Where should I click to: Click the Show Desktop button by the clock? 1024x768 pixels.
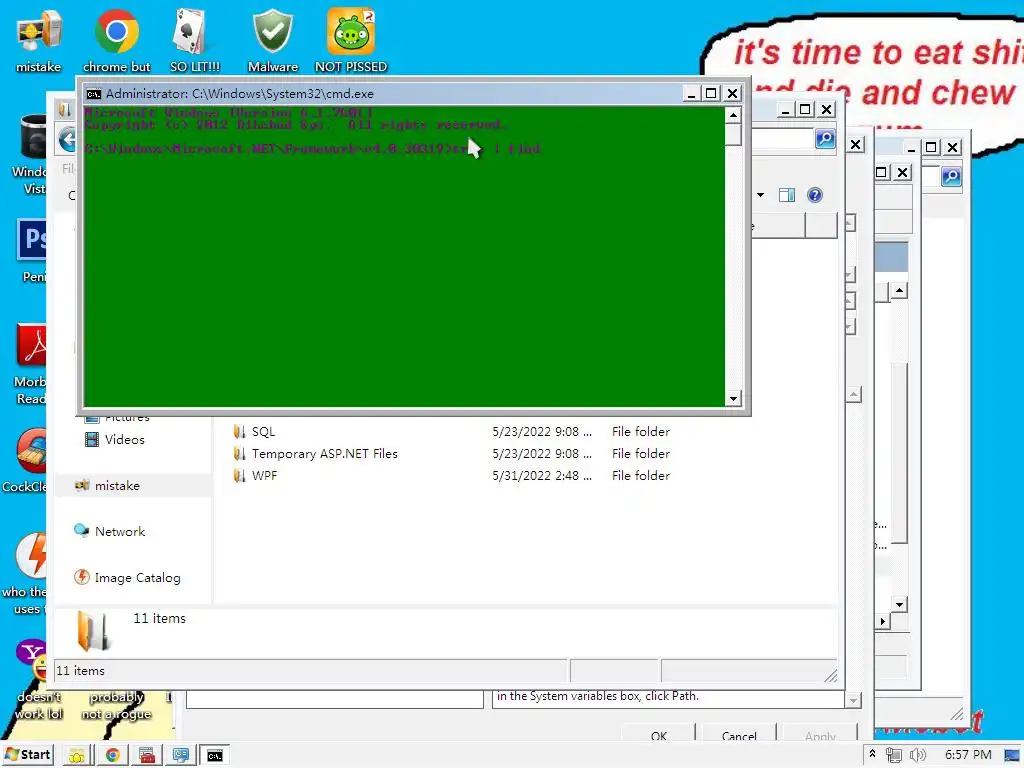1012,756
